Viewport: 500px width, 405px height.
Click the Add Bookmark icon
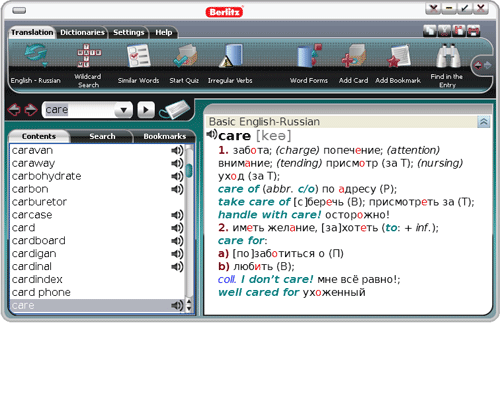398,56
